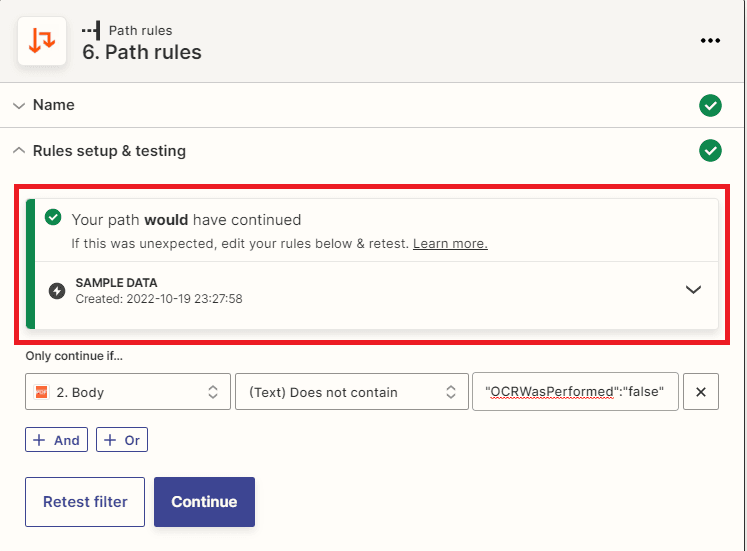
Task: Click the green checkmark for Rules setup & testing
Action: click(x=710, y=150)
